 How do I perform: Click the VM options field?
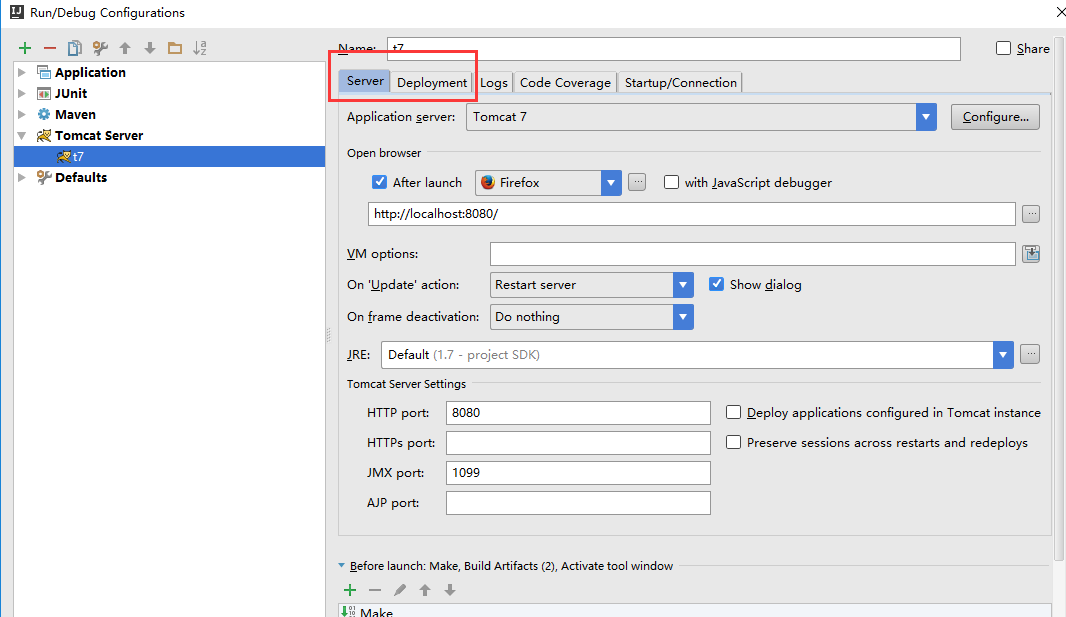tap(753, 254)
